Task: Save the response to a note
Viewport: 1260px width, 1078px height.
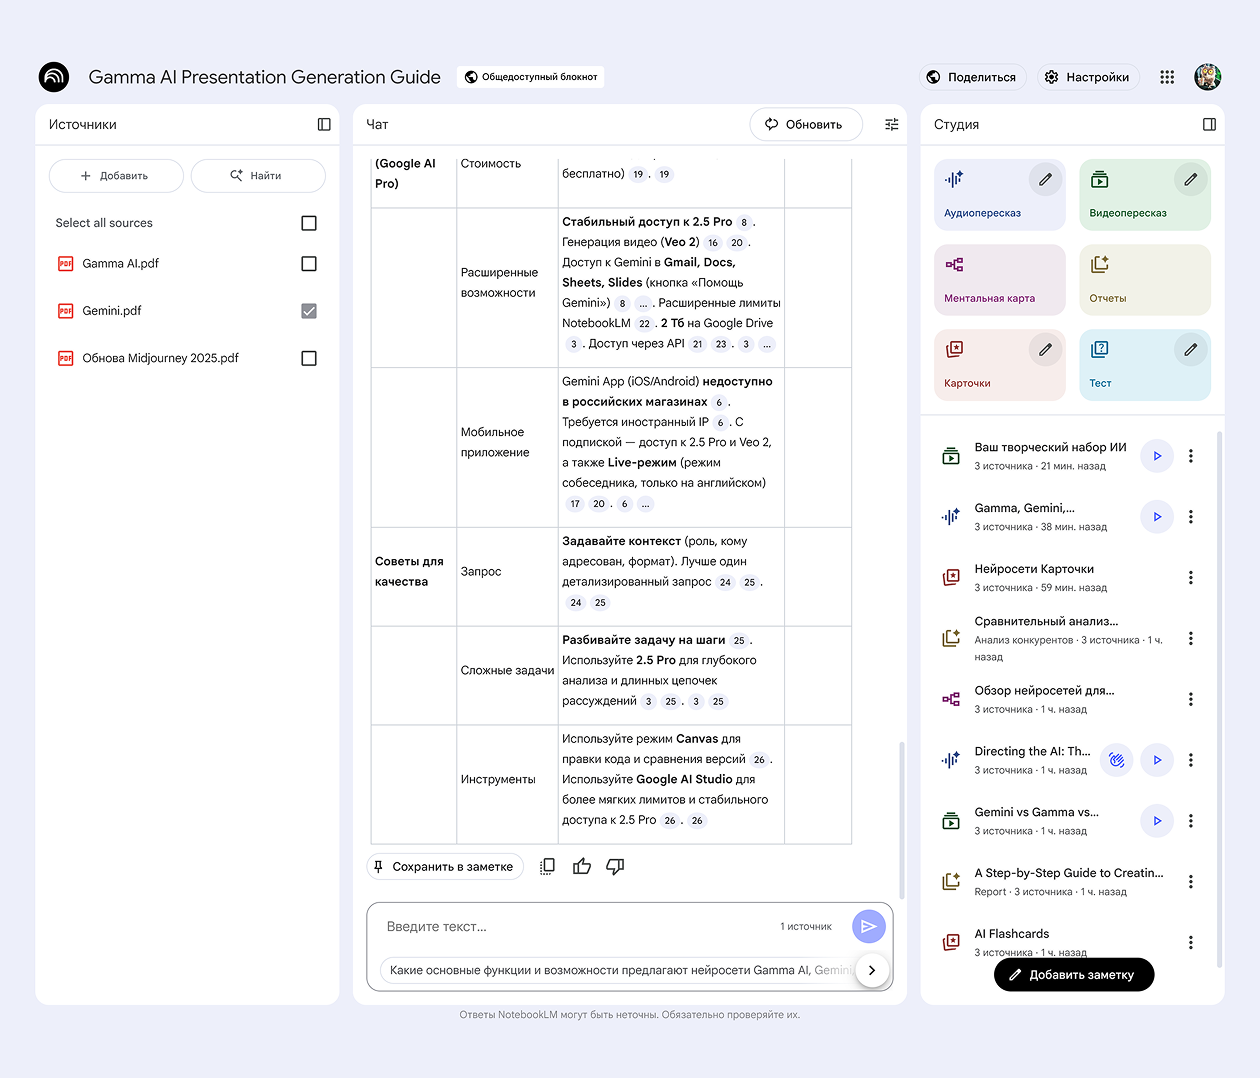Action: [444, 867]
